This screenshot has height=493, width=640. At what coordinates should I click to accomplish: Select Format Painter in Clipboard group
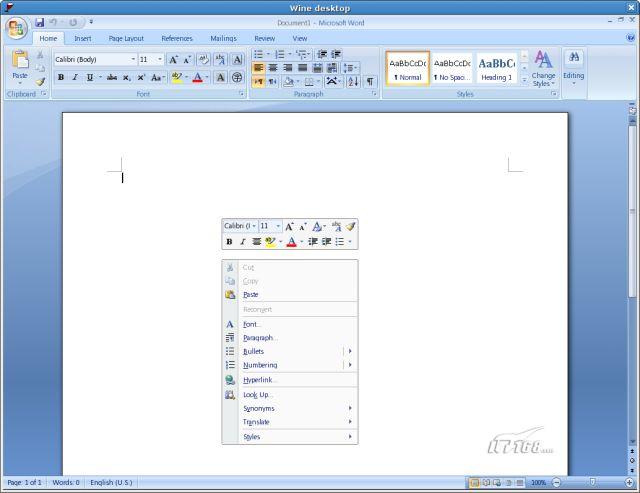[40, 82]
